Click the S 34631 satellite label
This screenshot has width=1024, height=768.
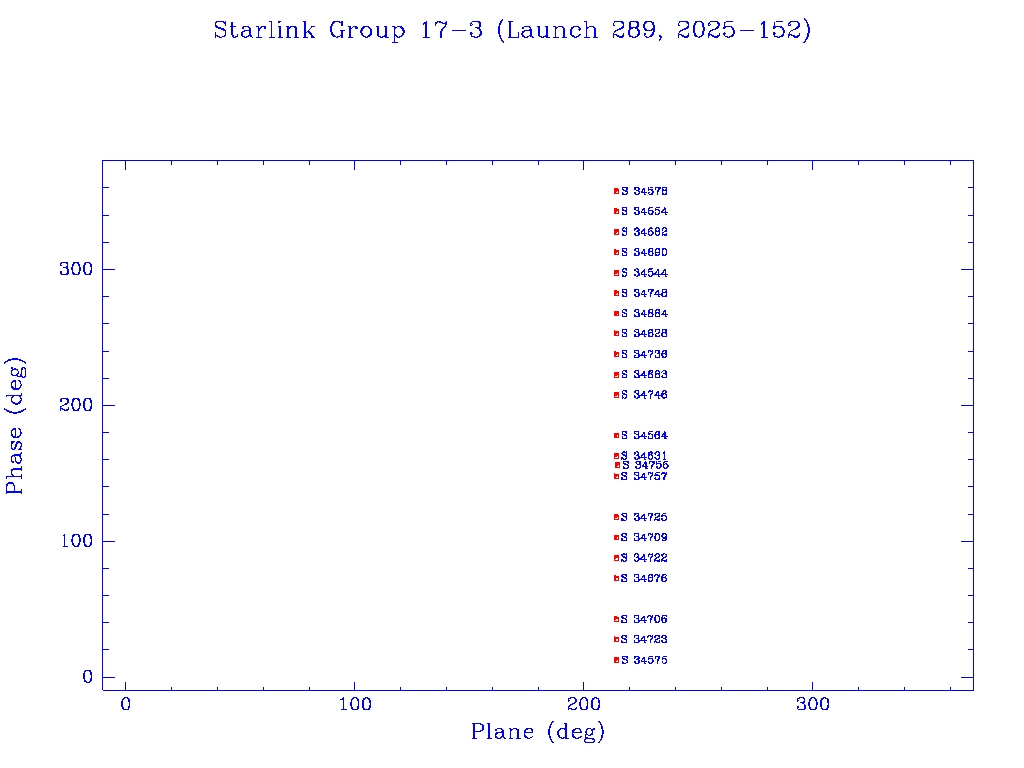[644, 456]
